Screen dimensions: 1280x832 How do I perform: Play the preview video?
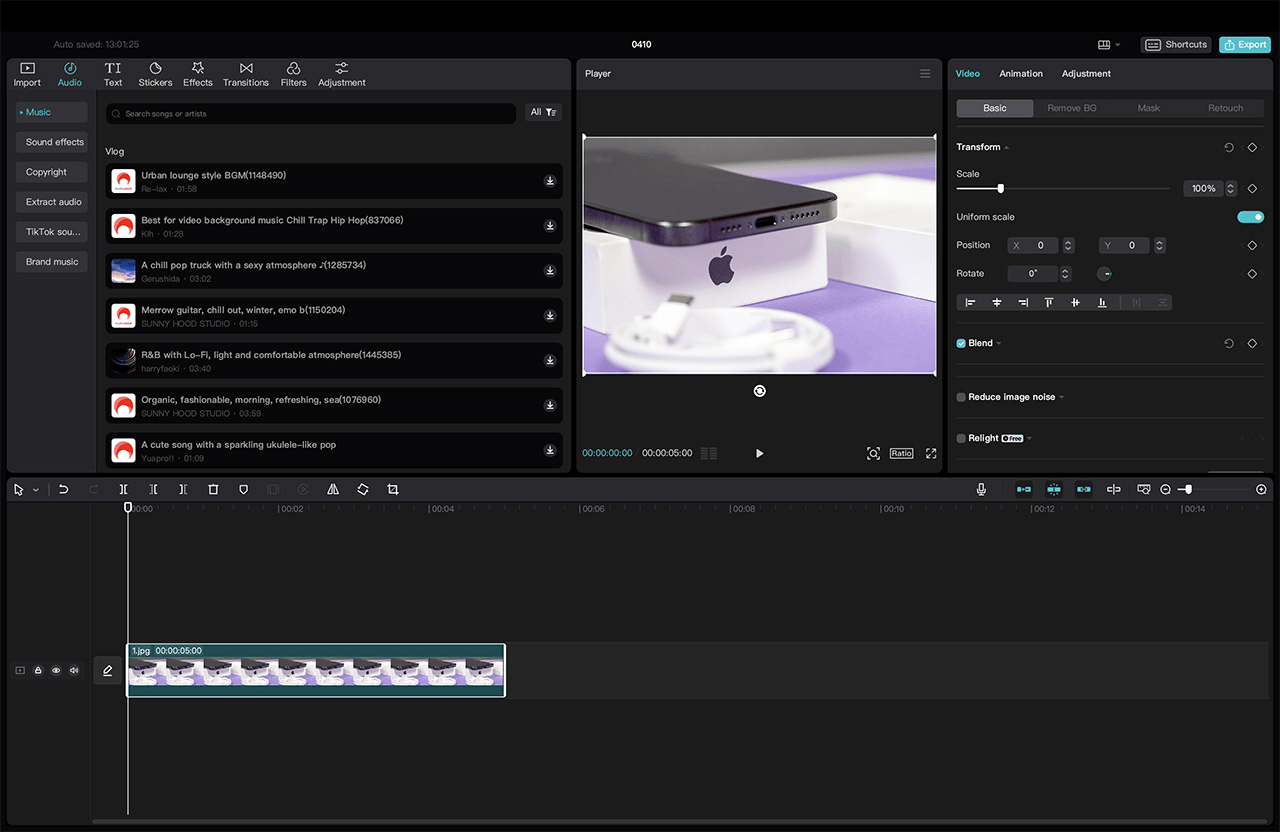click(759, 453)
